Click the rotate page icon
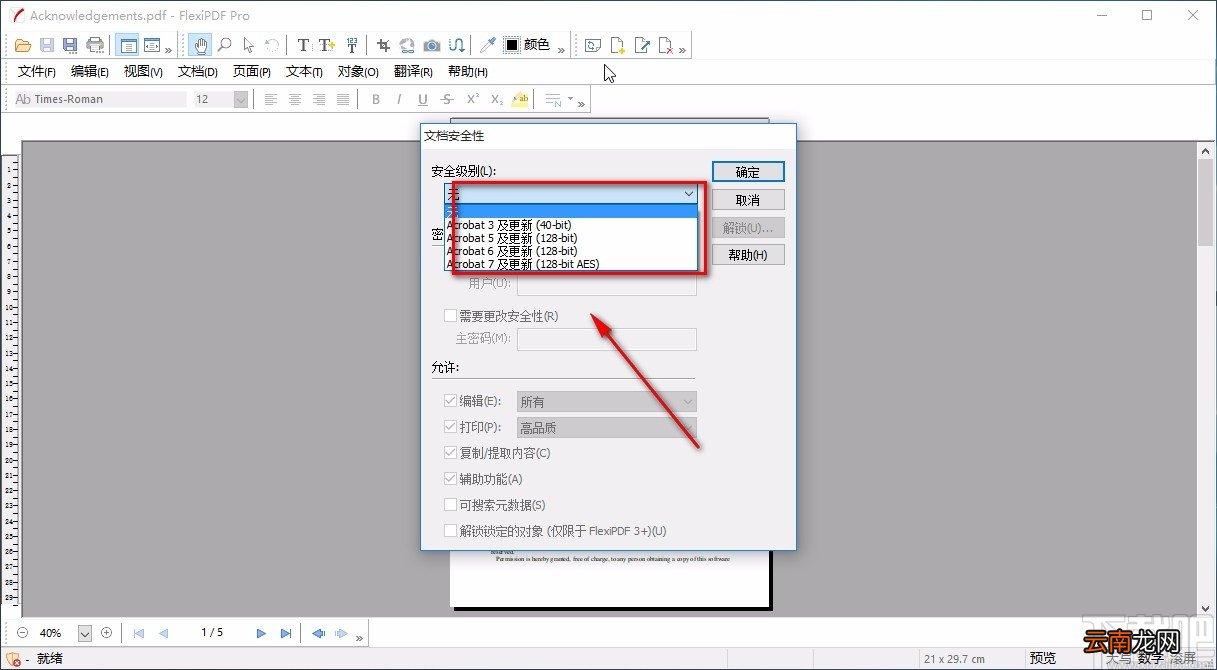 [x=594, y=45]
